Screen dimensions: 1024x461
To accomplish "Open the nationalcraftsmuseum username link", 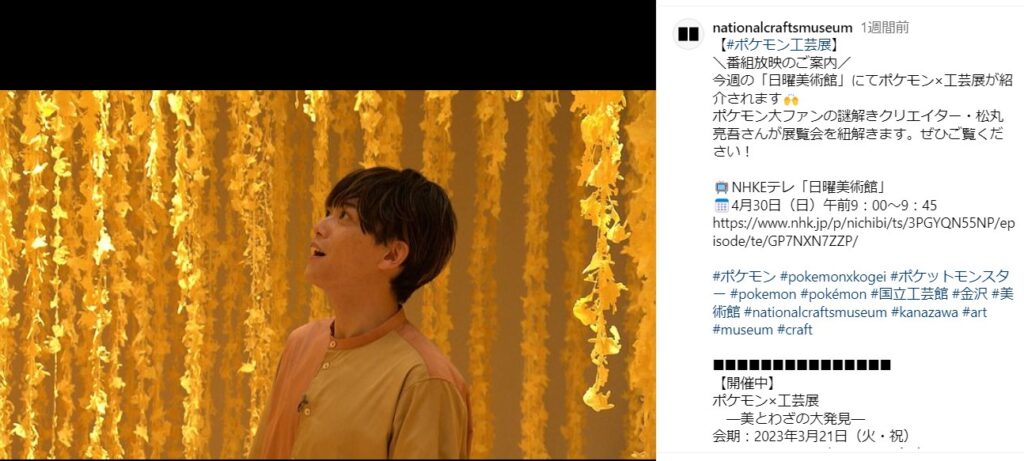I will coord(782,27).
